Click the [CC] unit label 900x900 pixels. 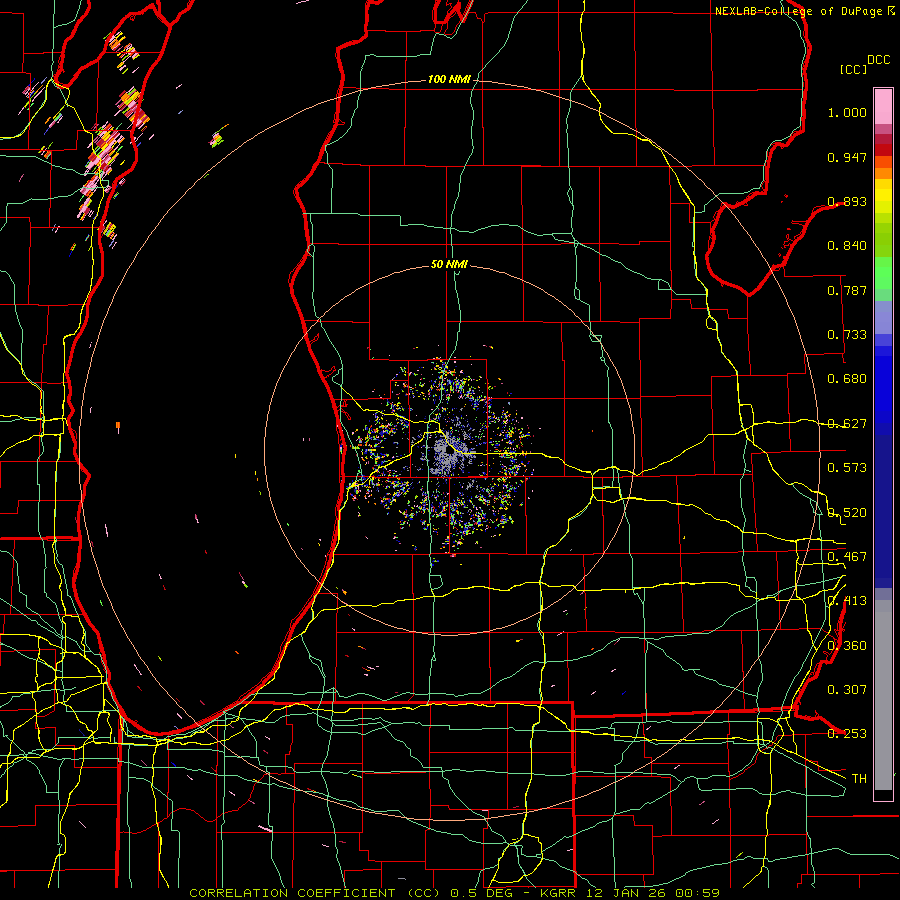point(854,69)
